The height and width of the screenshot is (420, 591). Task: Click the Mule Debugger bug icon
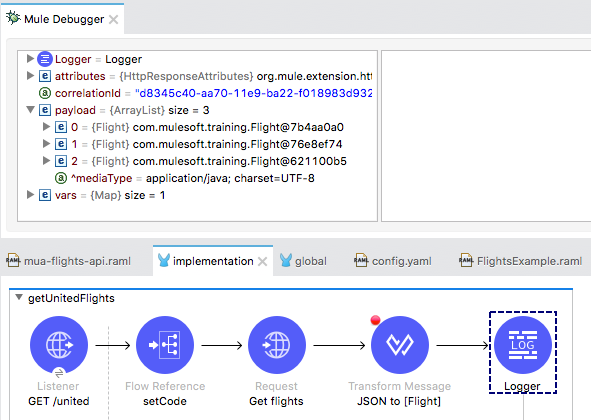coord(13,18)
